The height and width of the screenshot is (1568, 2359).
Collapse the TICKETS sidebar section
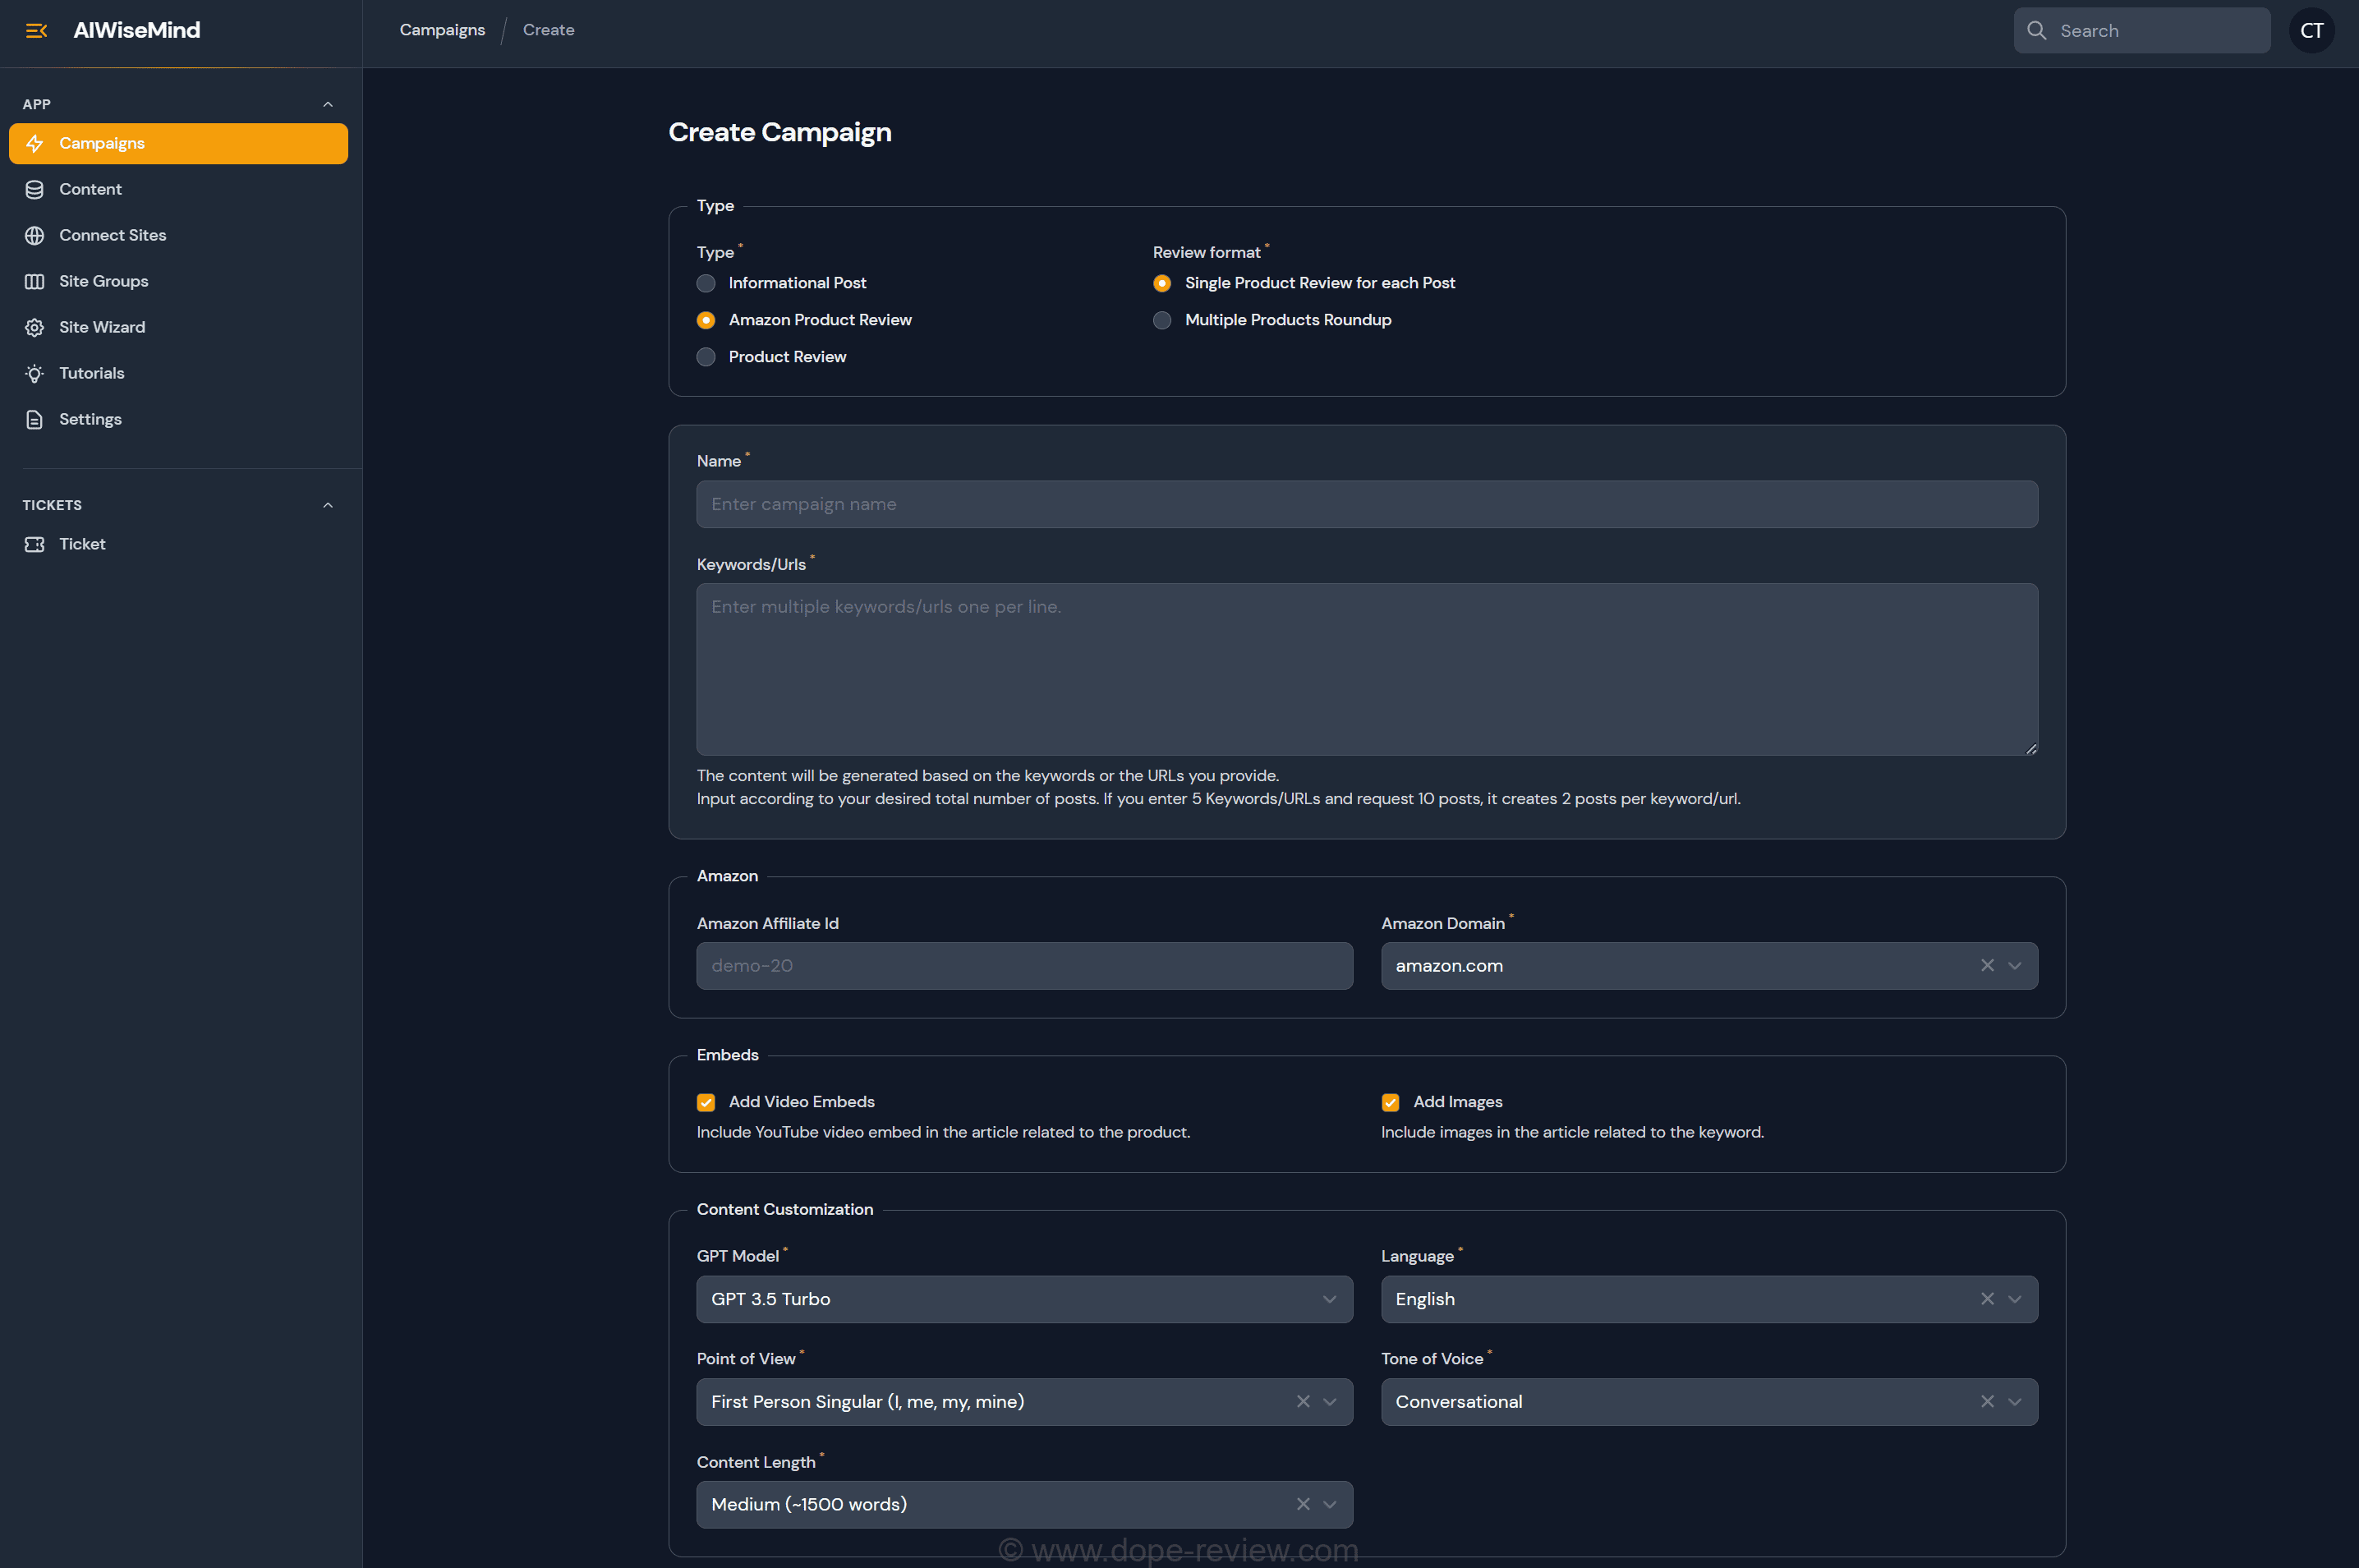(x=328, y=505)
